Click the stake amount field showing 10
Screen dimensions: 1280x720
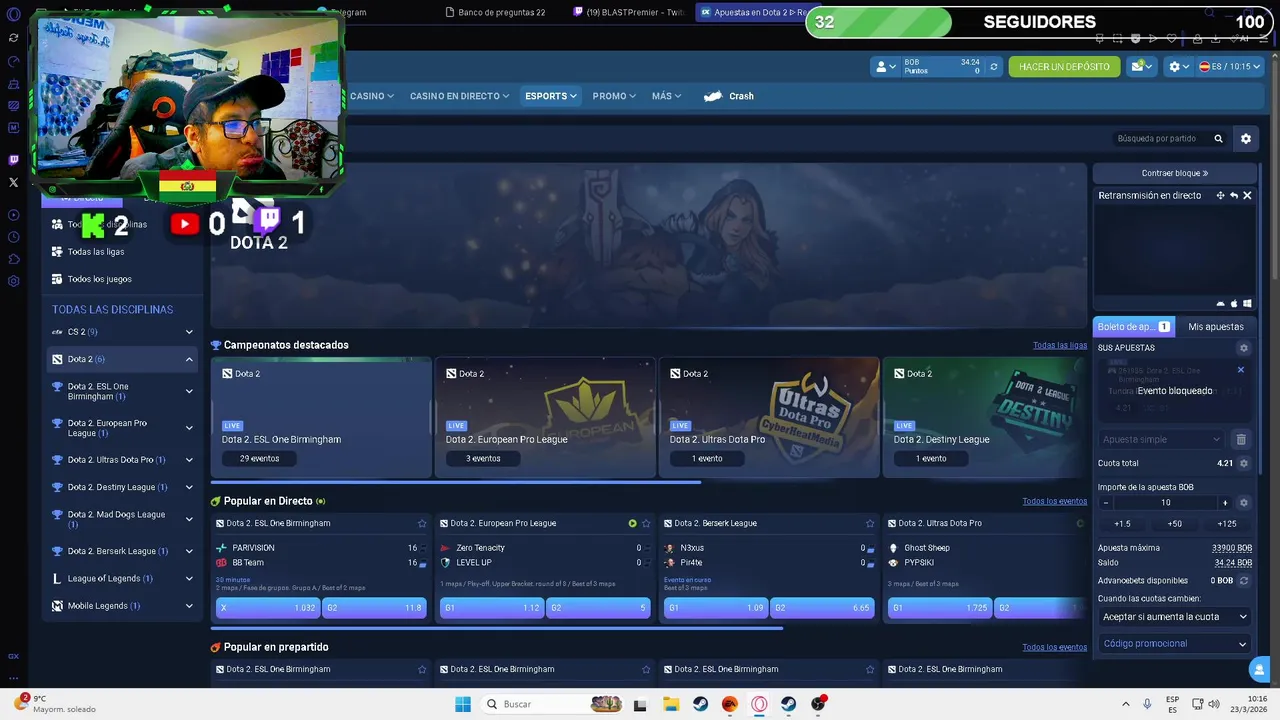click(x=1166, y=503)
